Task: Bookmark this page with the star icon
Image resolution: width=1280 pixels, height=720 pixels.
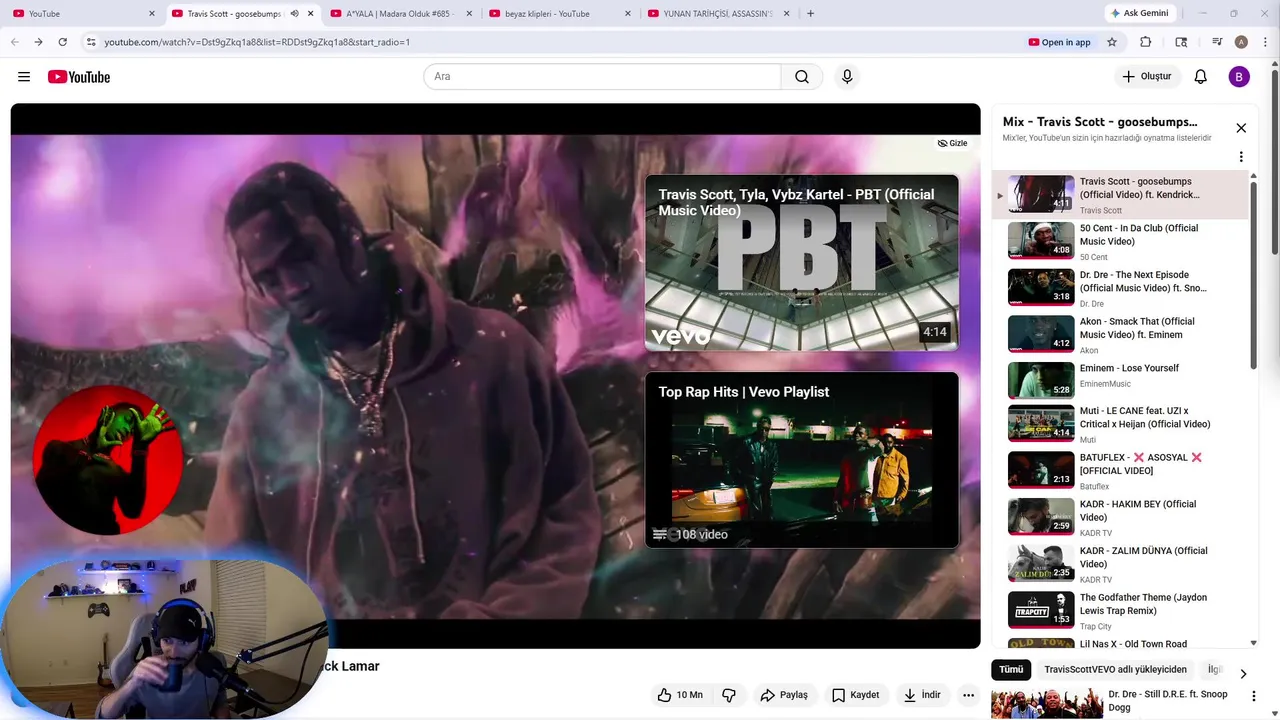Action: point(1112,42)
